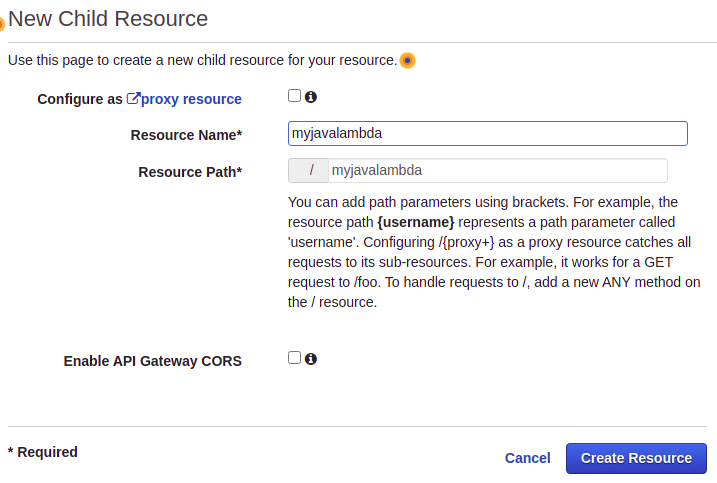
Task: Click the Resource Name label
Action: (186, 135)
